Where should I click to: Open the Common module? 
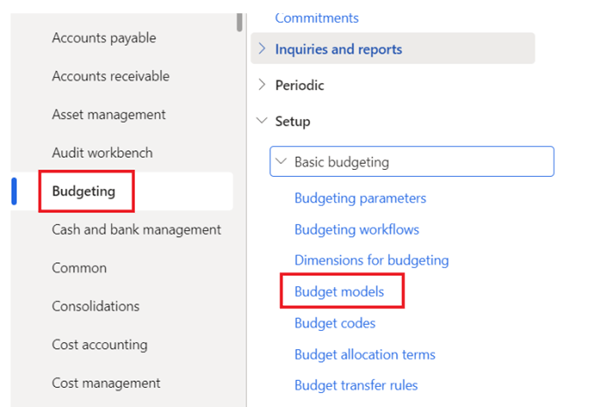pos(79,268)
